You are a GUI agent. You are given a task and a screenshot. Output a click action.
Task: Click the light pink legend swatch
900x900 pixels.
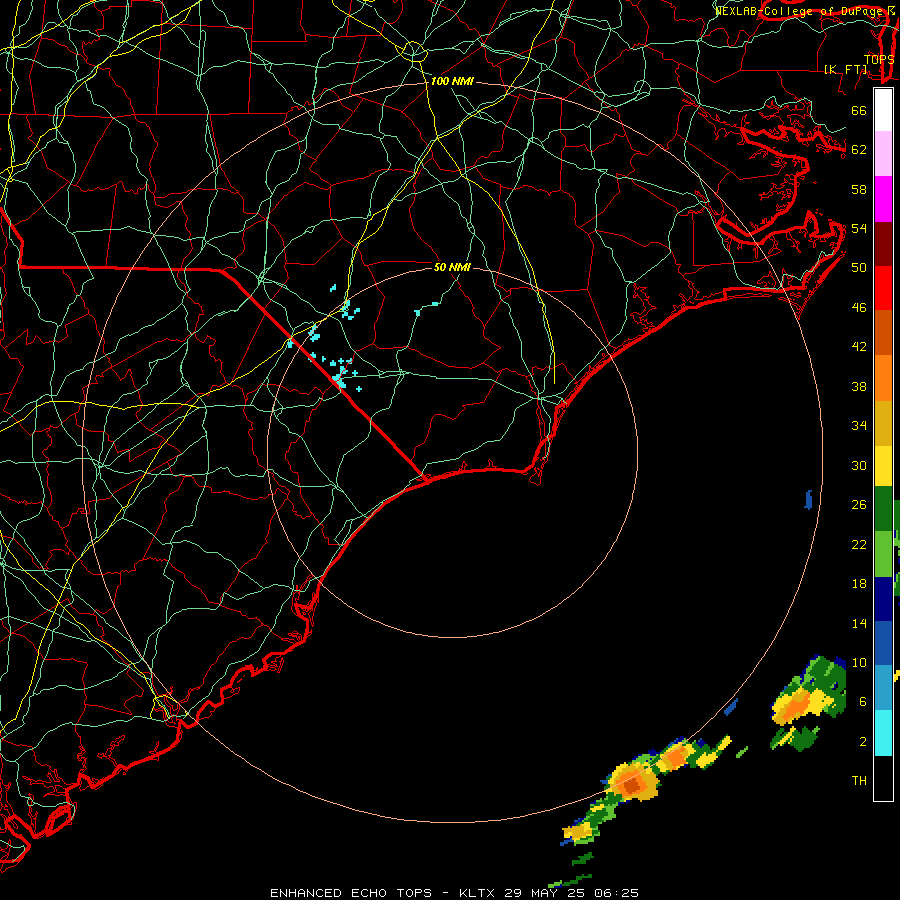pyautogui.click(x=883, y=154)
